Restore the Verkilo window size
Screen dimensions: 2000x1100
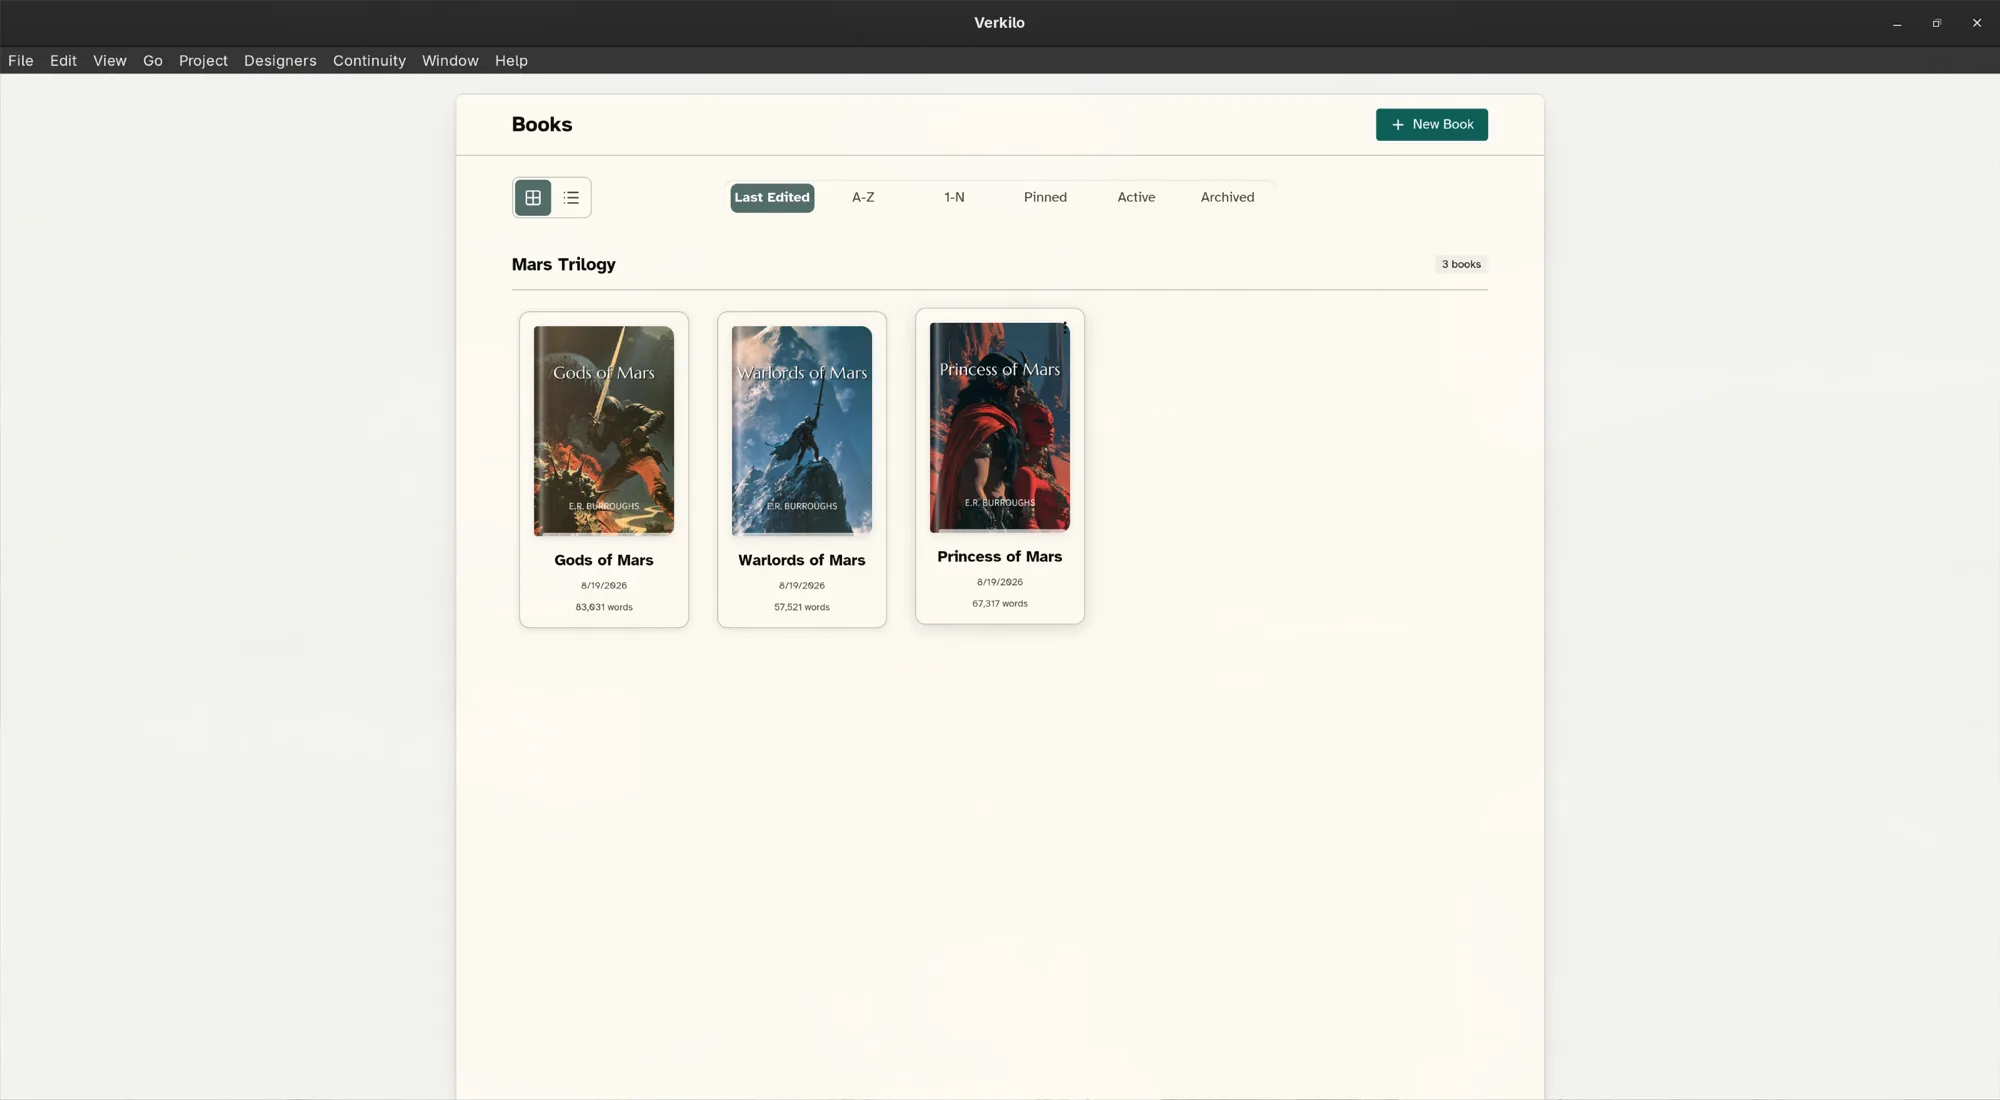coord(1937,23)
